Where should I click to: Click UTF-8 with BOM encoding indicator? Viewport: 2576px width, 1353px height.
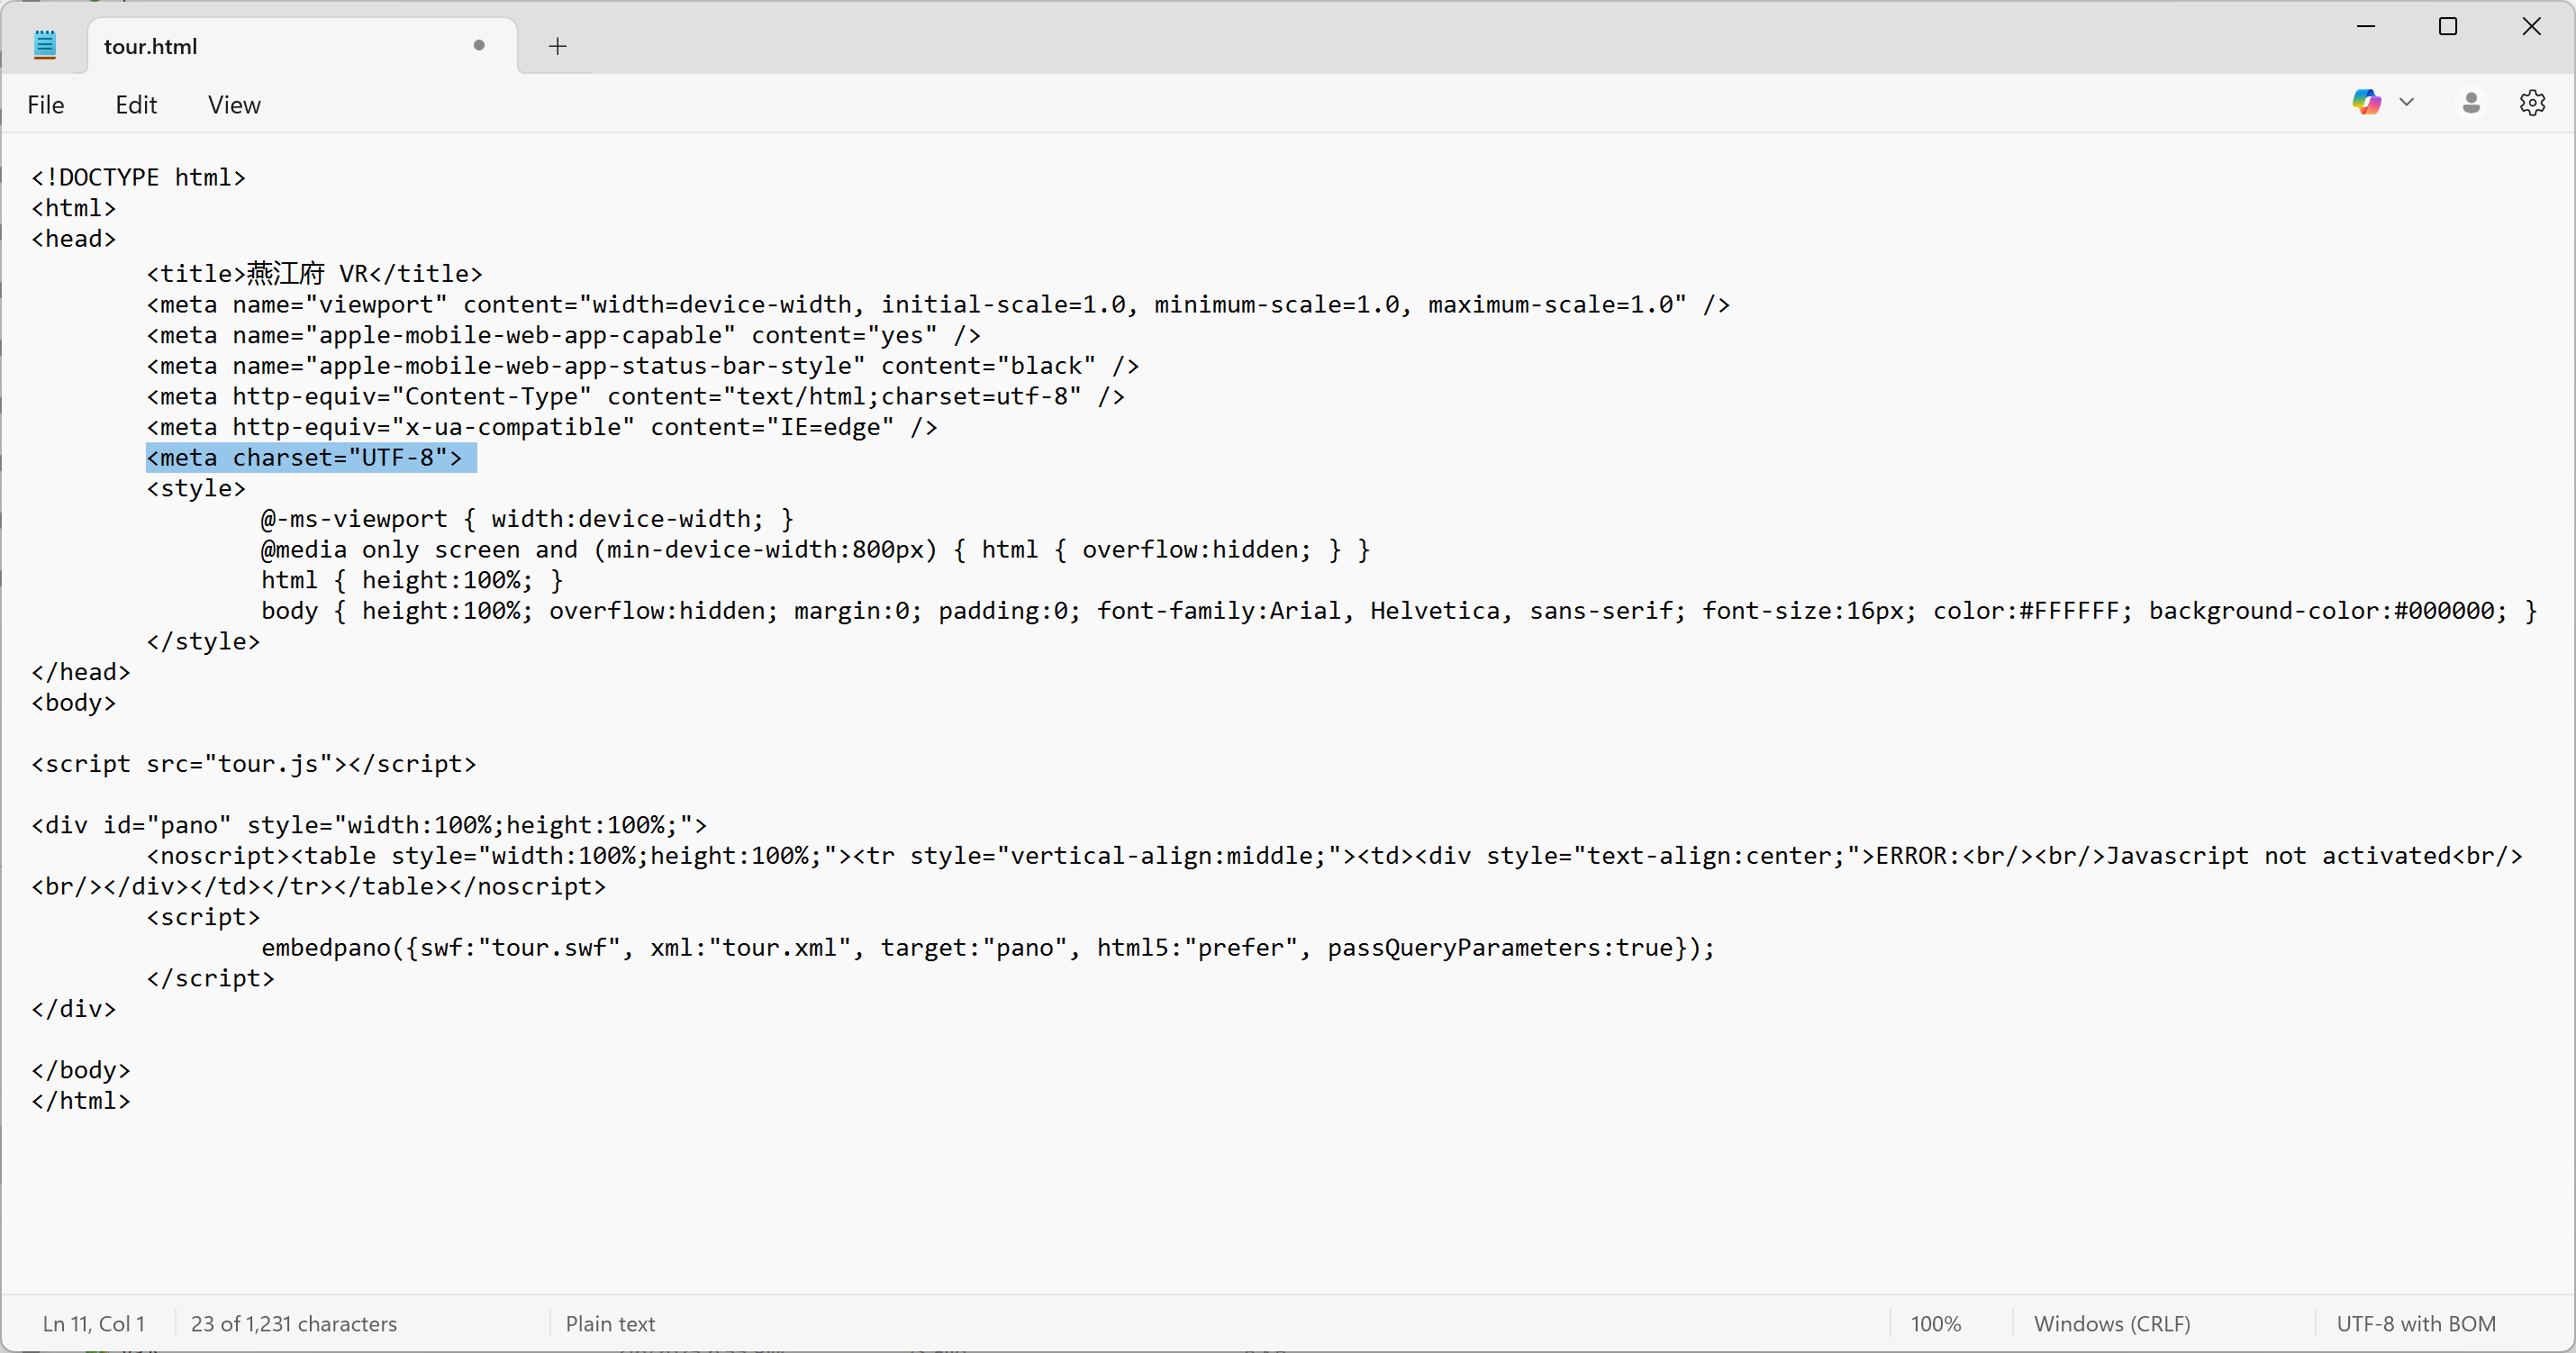point(2415,1323)
